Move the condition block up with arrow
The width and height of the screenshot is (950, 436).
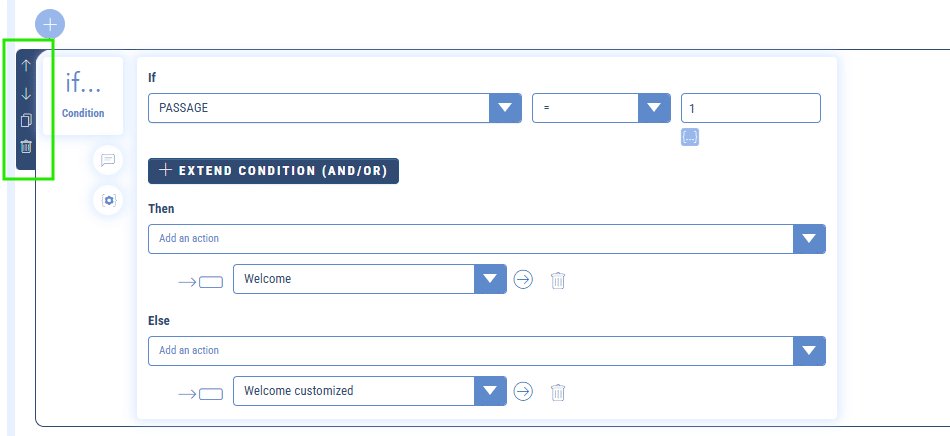pyautogui.click(x=26, y=65)
